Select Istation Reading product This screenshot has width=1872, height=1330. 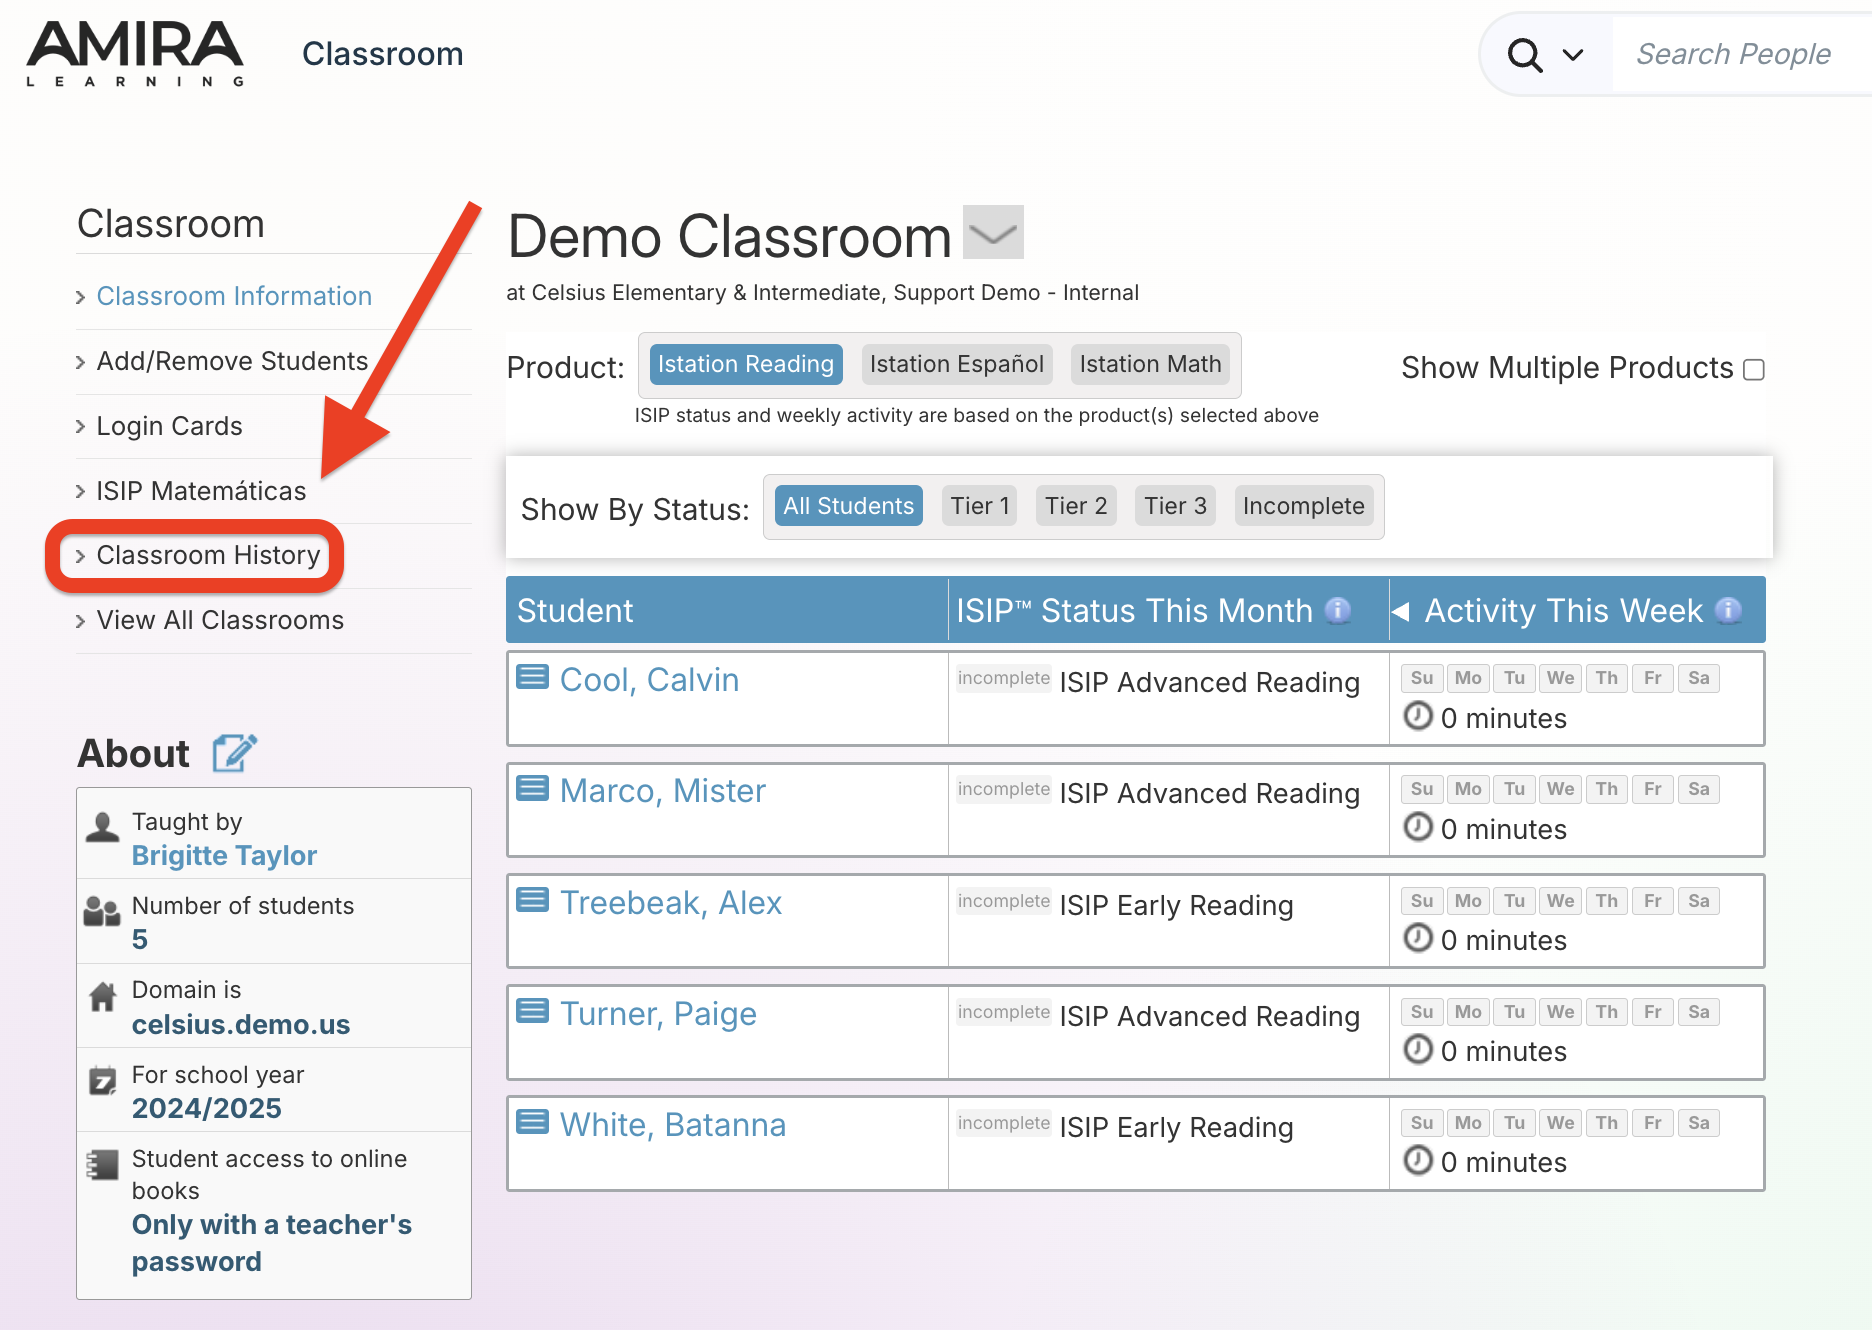[746, 364]
